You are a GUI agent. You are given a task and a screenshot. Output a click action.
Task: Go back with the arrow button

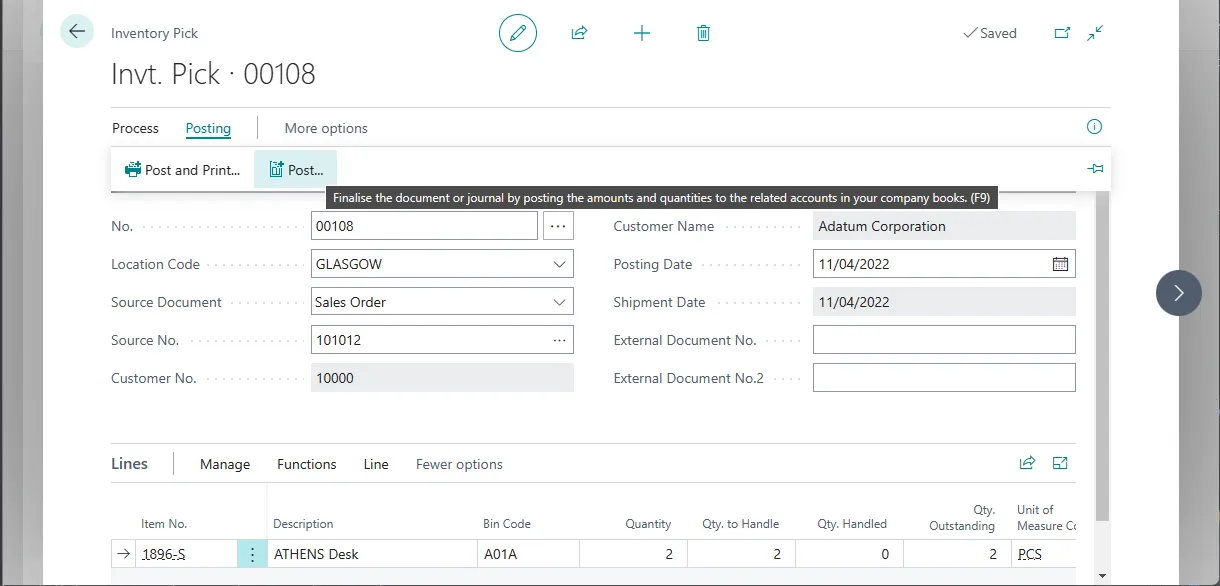click(x=77, y=32)
